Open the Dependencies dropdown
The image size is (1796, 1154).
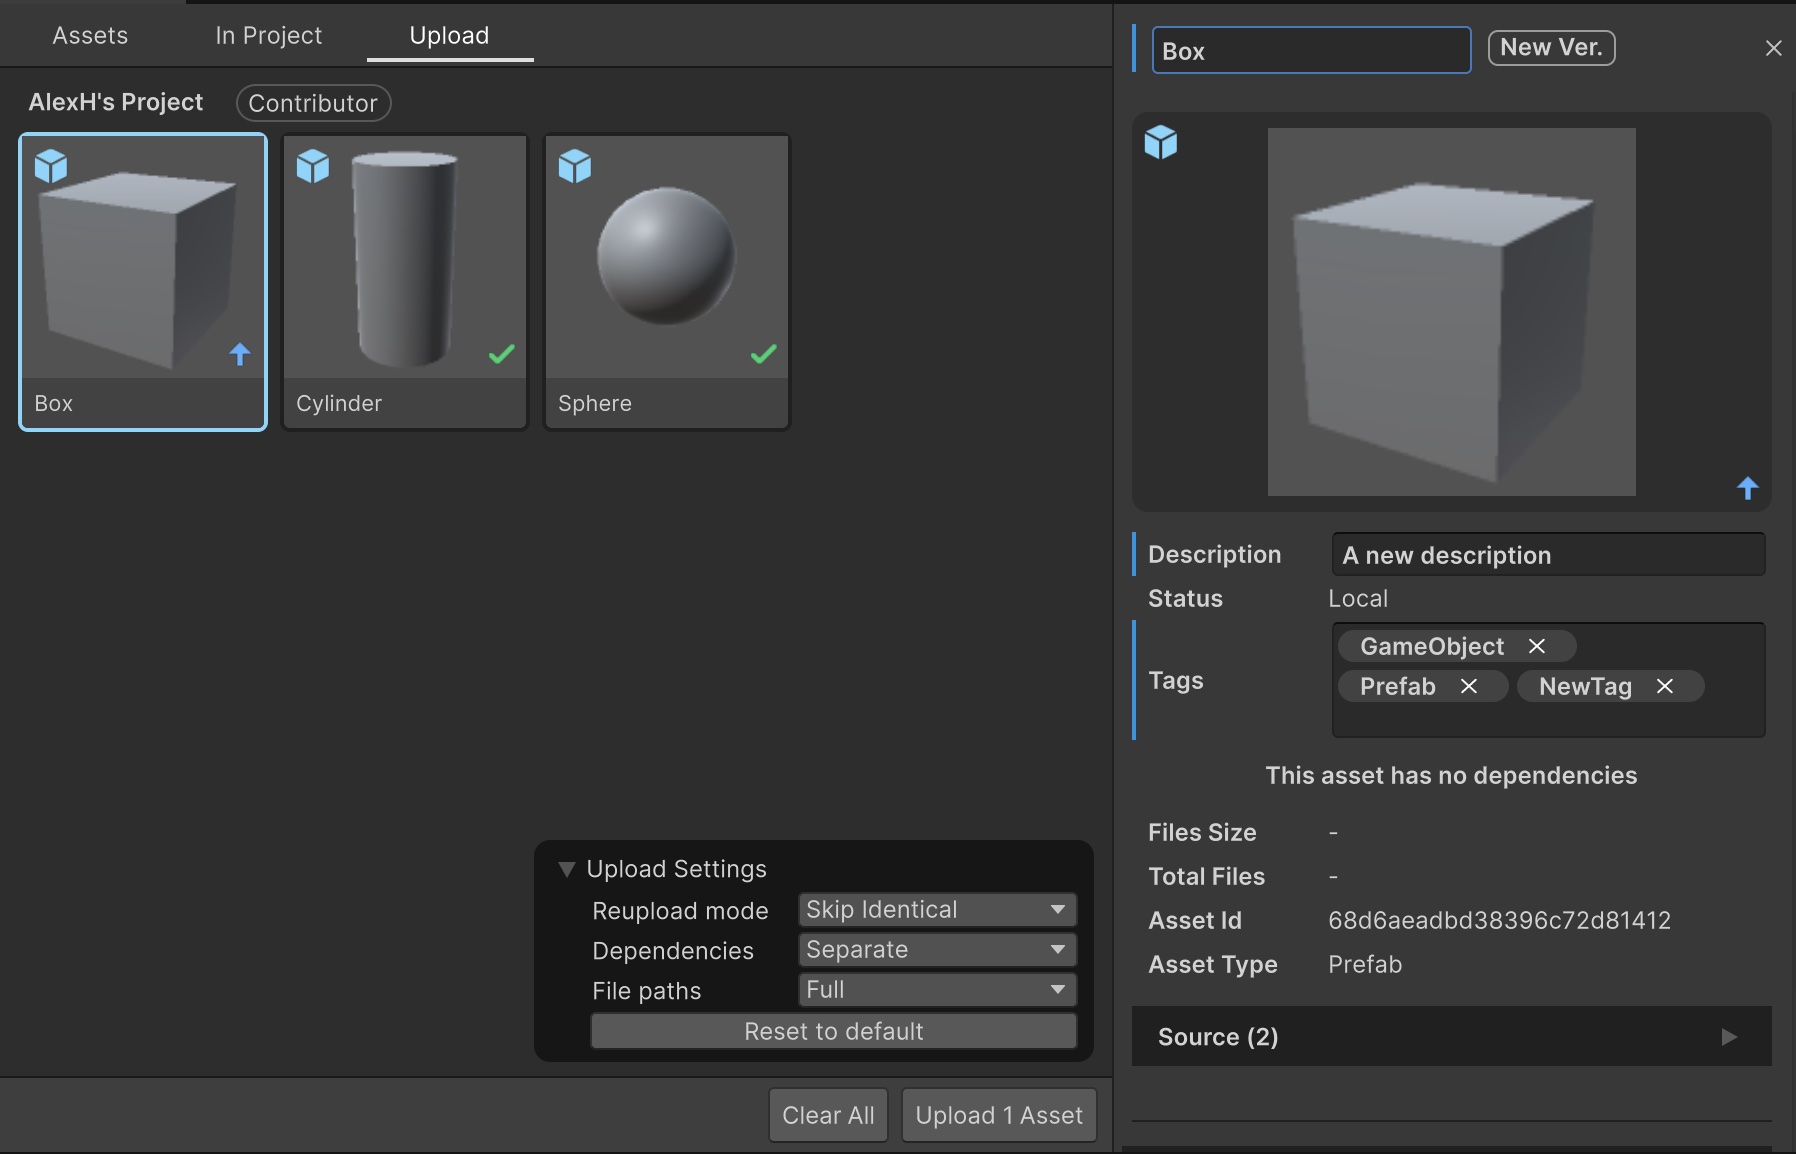(937, 950)
